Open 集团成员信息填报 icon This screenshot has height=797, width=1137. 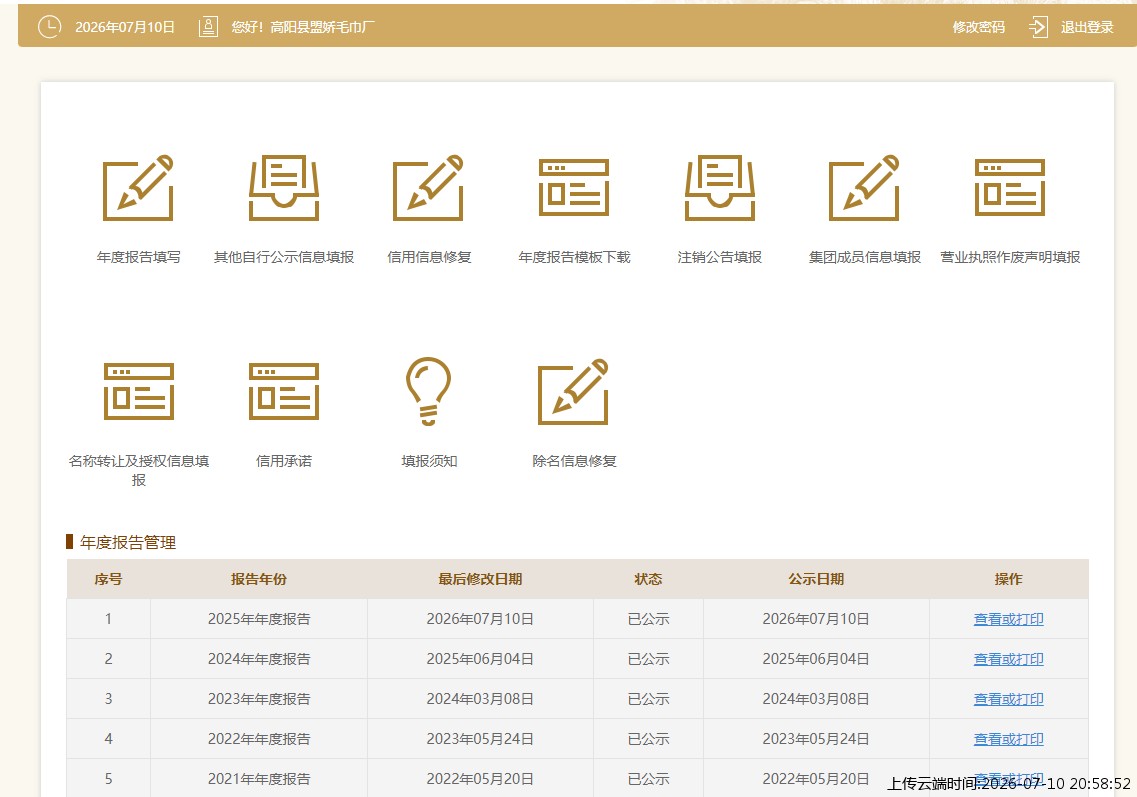(x=864, y=188)
